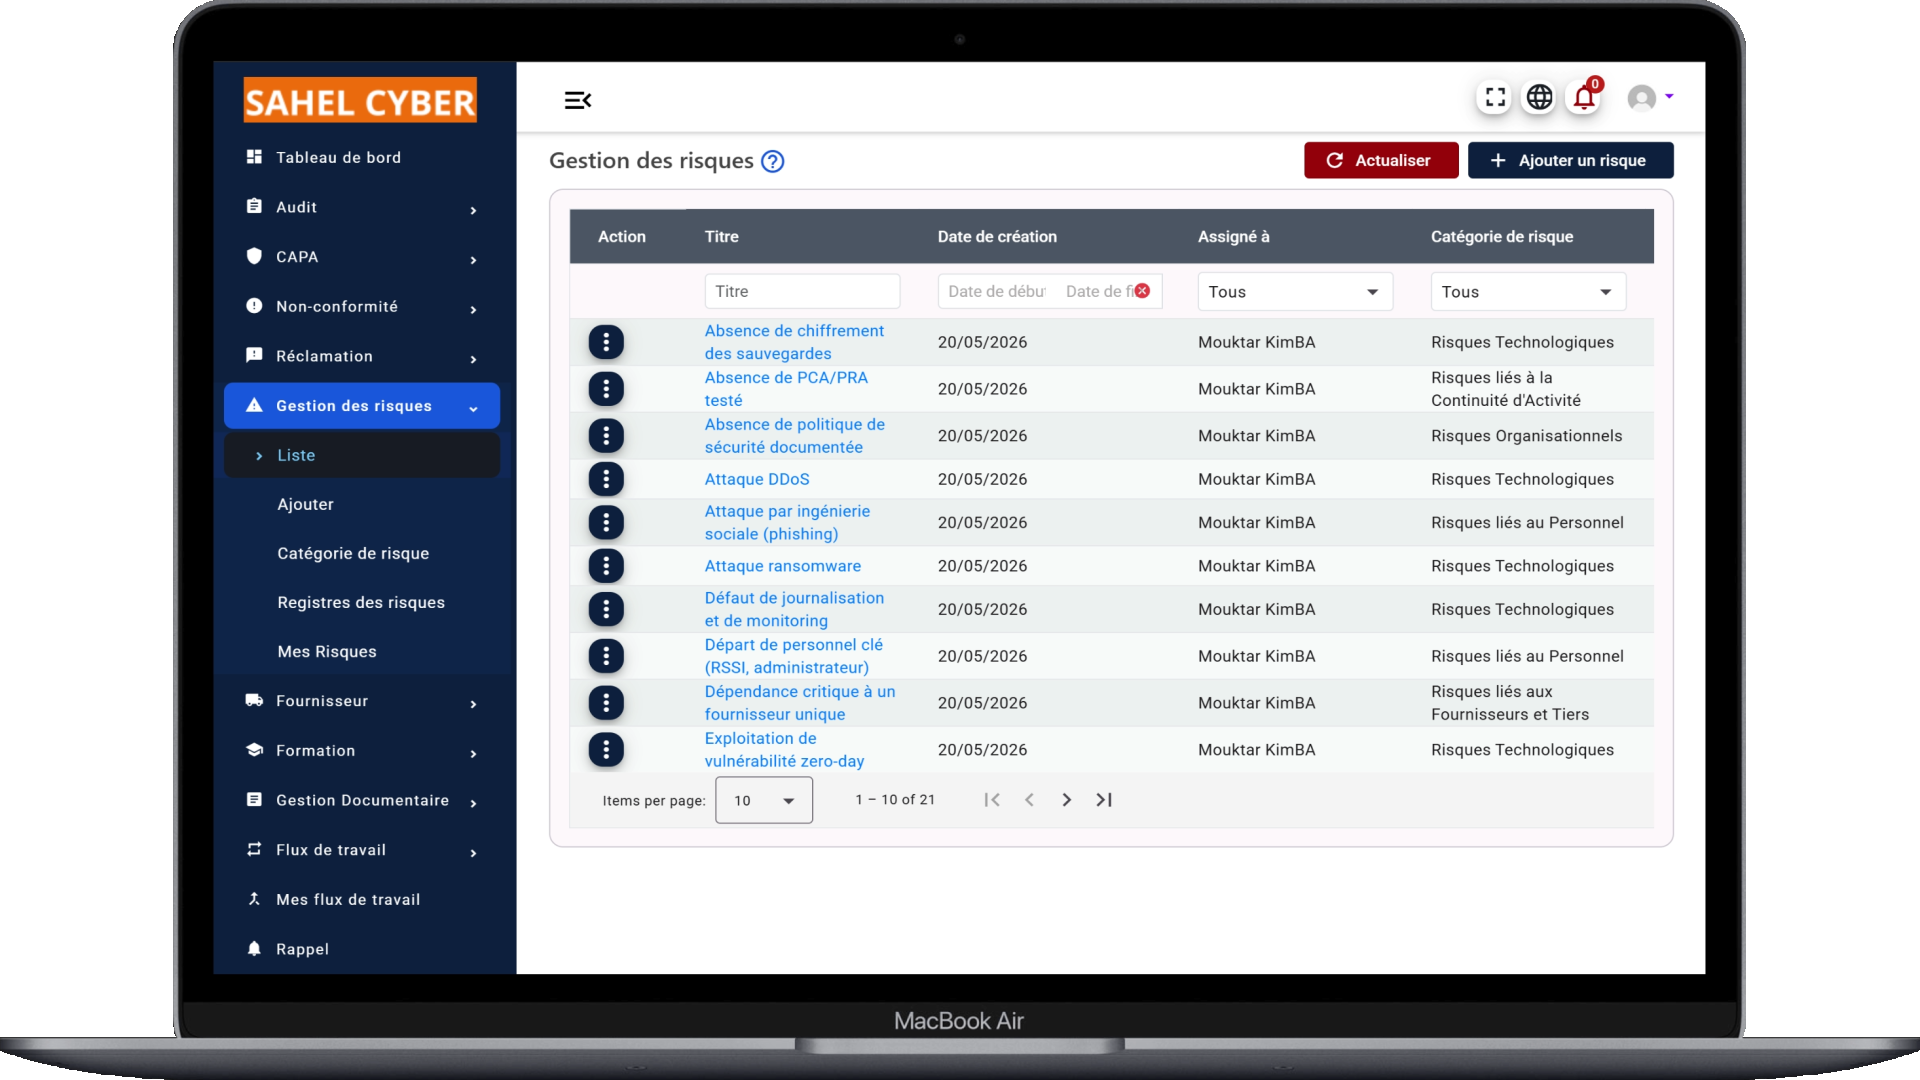
Task: Open actions menu for Attaque ransomware
Action: (x=606, y=566)
